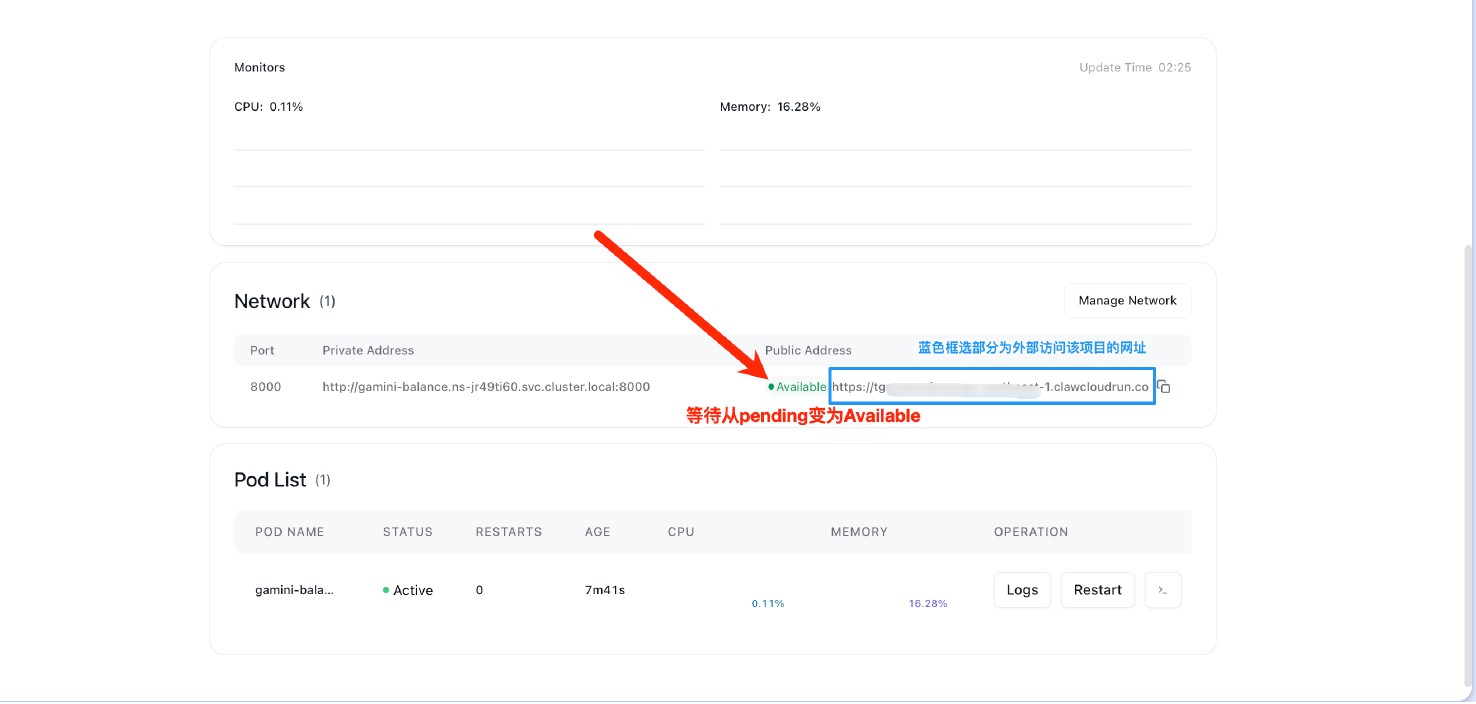Click the Monitors 'Memory: 16.28%' label
1476x704 pixels.
point(770,107)
